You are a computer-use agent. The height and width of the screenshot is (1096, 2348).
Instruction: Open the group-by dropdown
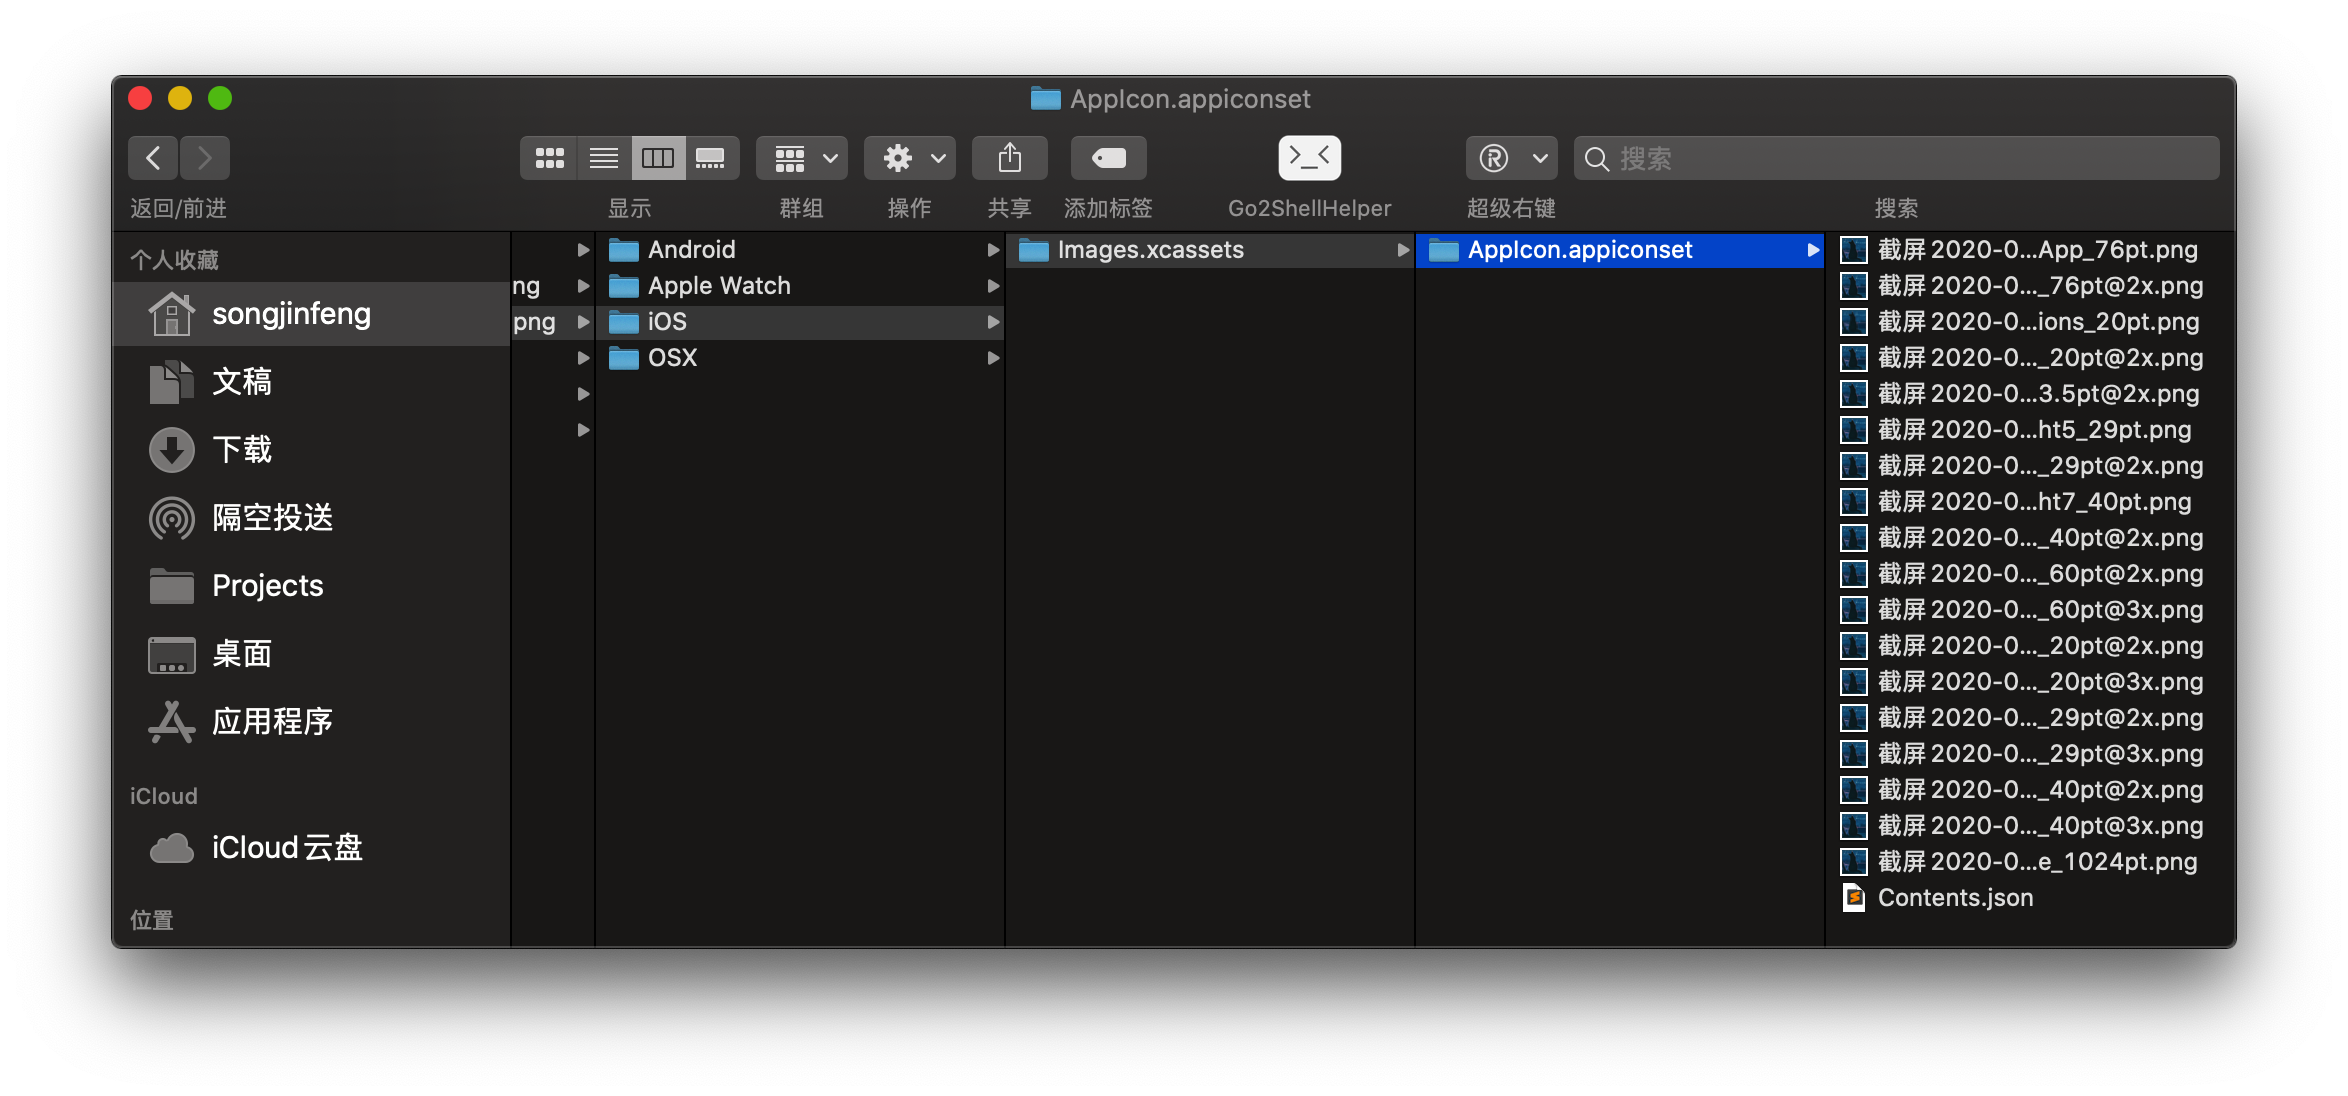pos(802,158)
